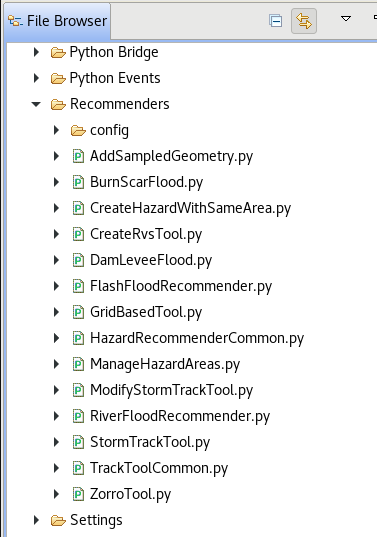Collapse the Recommenders folder
Image resolution: width=377 pixels, height=537 pixels.
point(36,104)
